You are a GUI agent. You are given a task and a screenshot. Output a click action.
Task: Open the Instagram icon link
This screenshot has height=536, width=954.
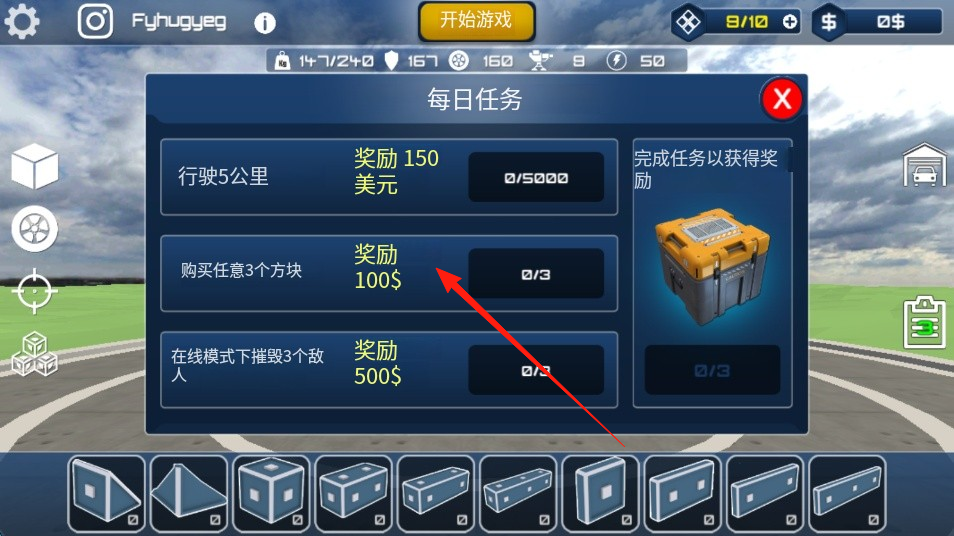pos(95,21)
